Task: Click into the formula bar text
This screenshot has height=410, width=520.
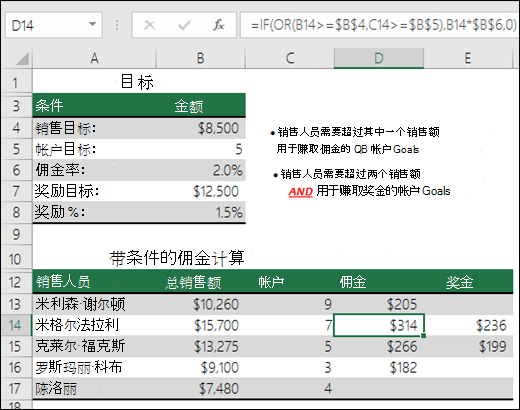Action: pyautogui.click(x=379, y=25)
